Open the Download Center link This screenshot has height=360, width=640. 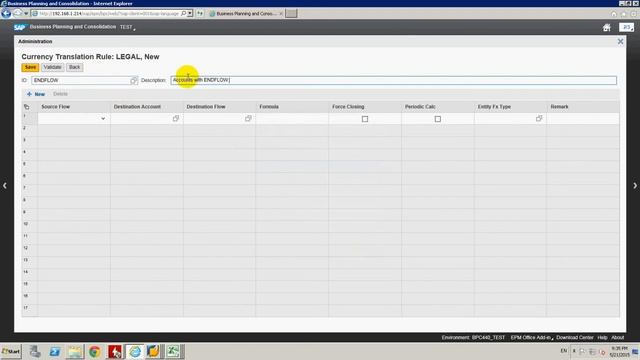click(575, 338)
